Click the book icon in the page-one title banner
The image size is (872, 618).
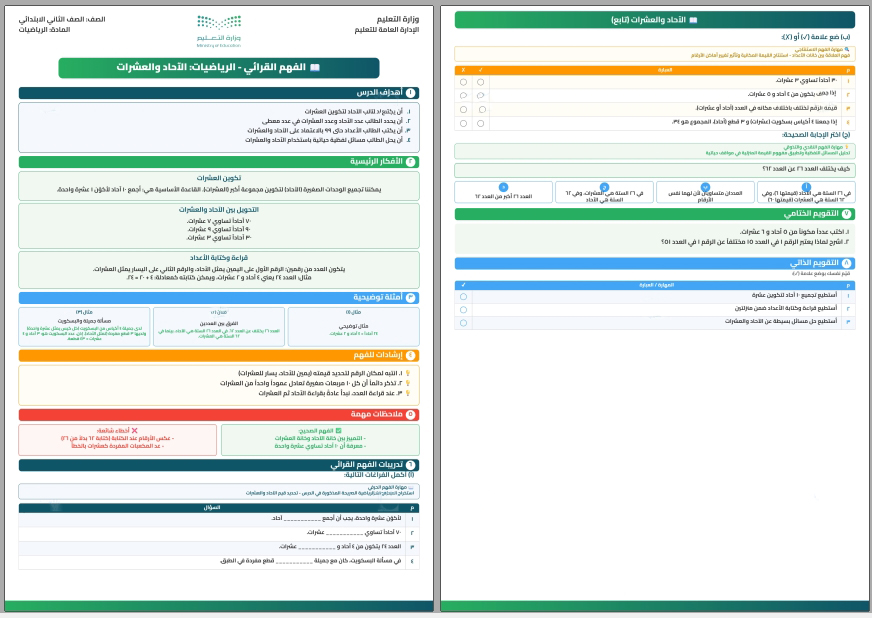pyautogui.click(x=315, y=67)
